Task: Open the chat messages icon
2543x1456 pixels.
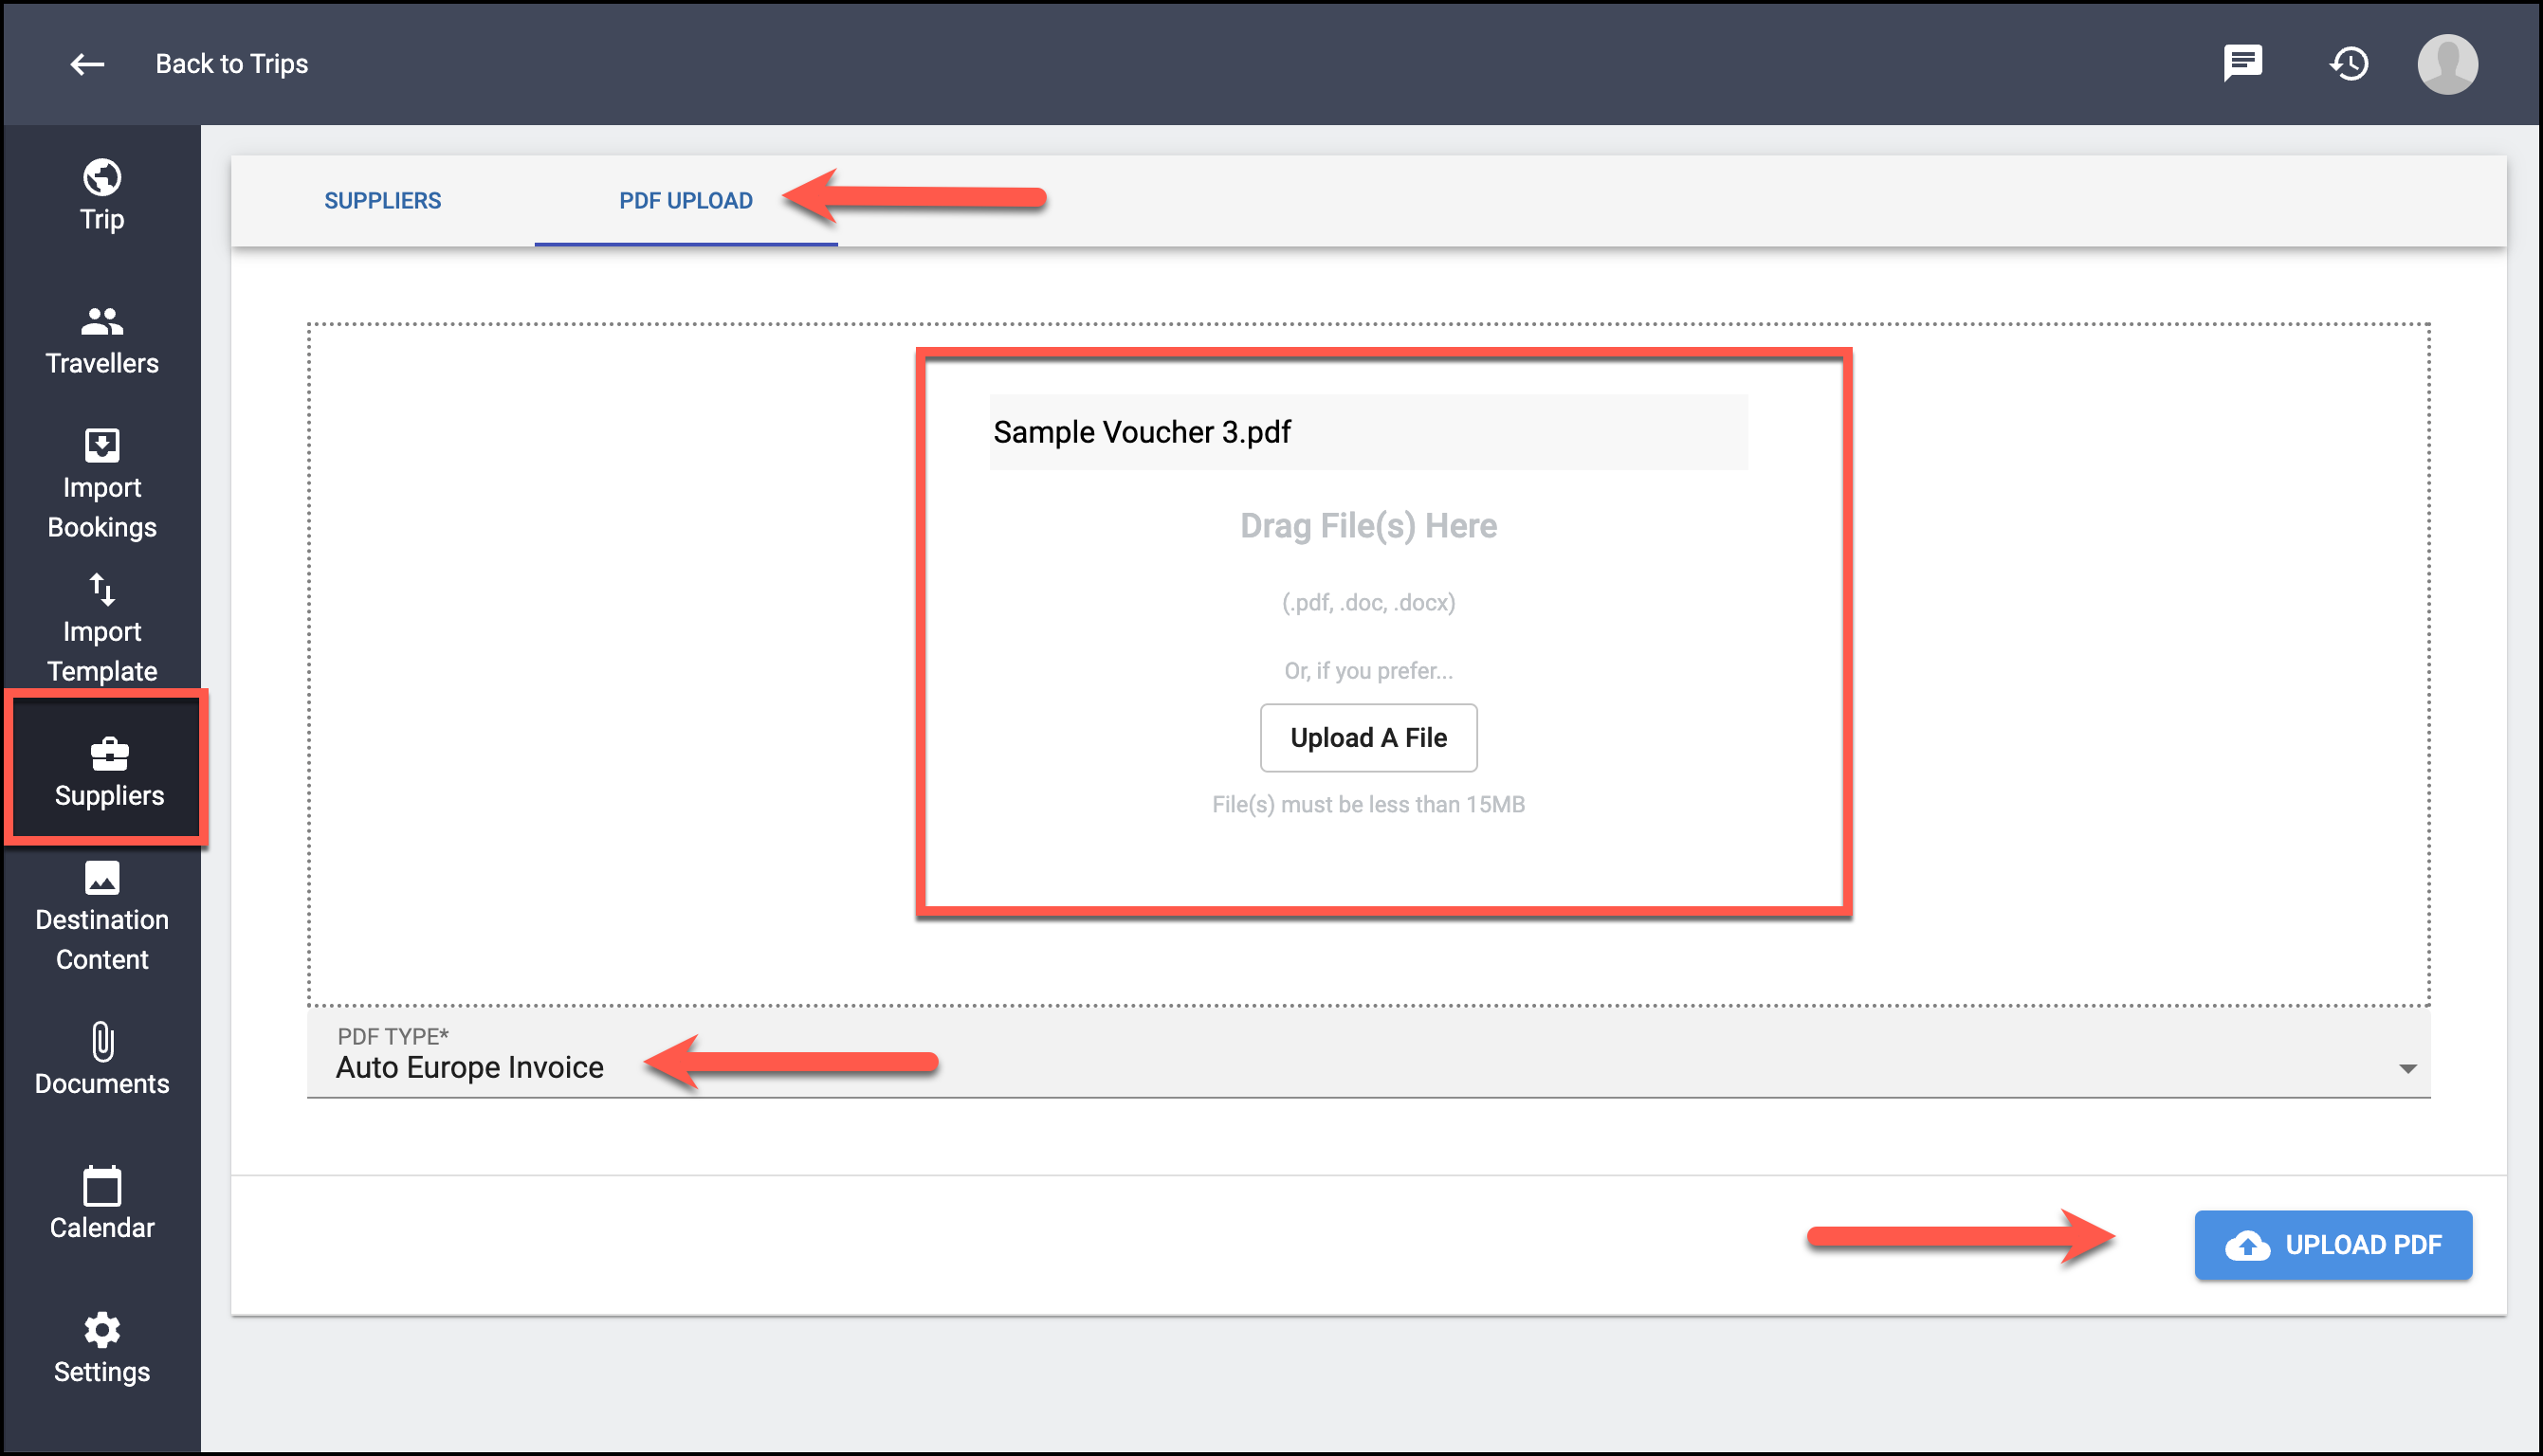Action: [x=2242, y=63]
